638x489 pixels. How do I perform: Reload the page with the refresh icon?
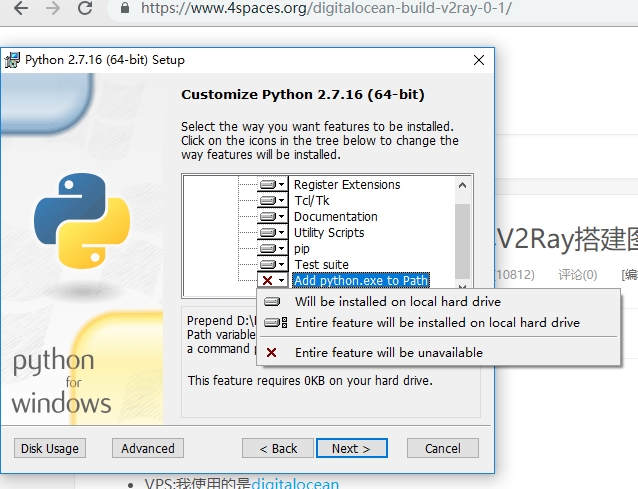[x=85, y=8]
